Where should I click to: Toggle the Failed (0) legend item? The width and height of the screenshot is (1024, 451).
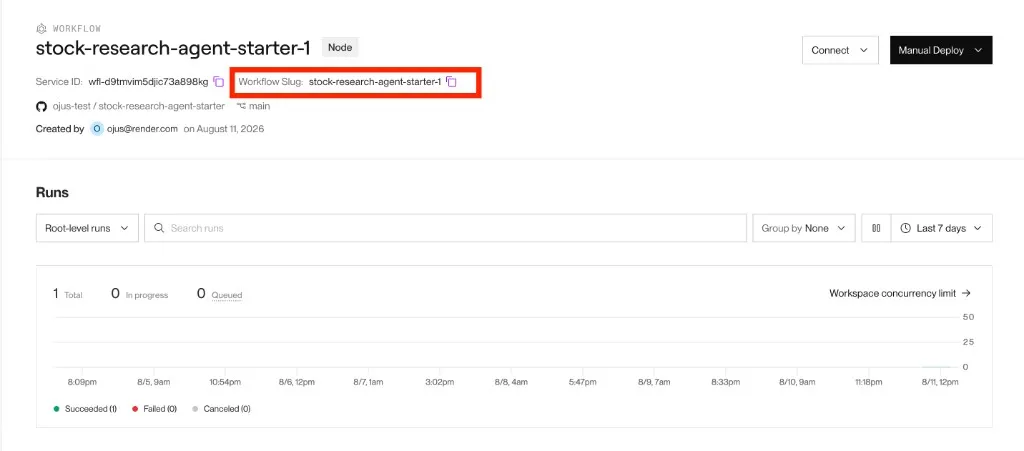154,409
